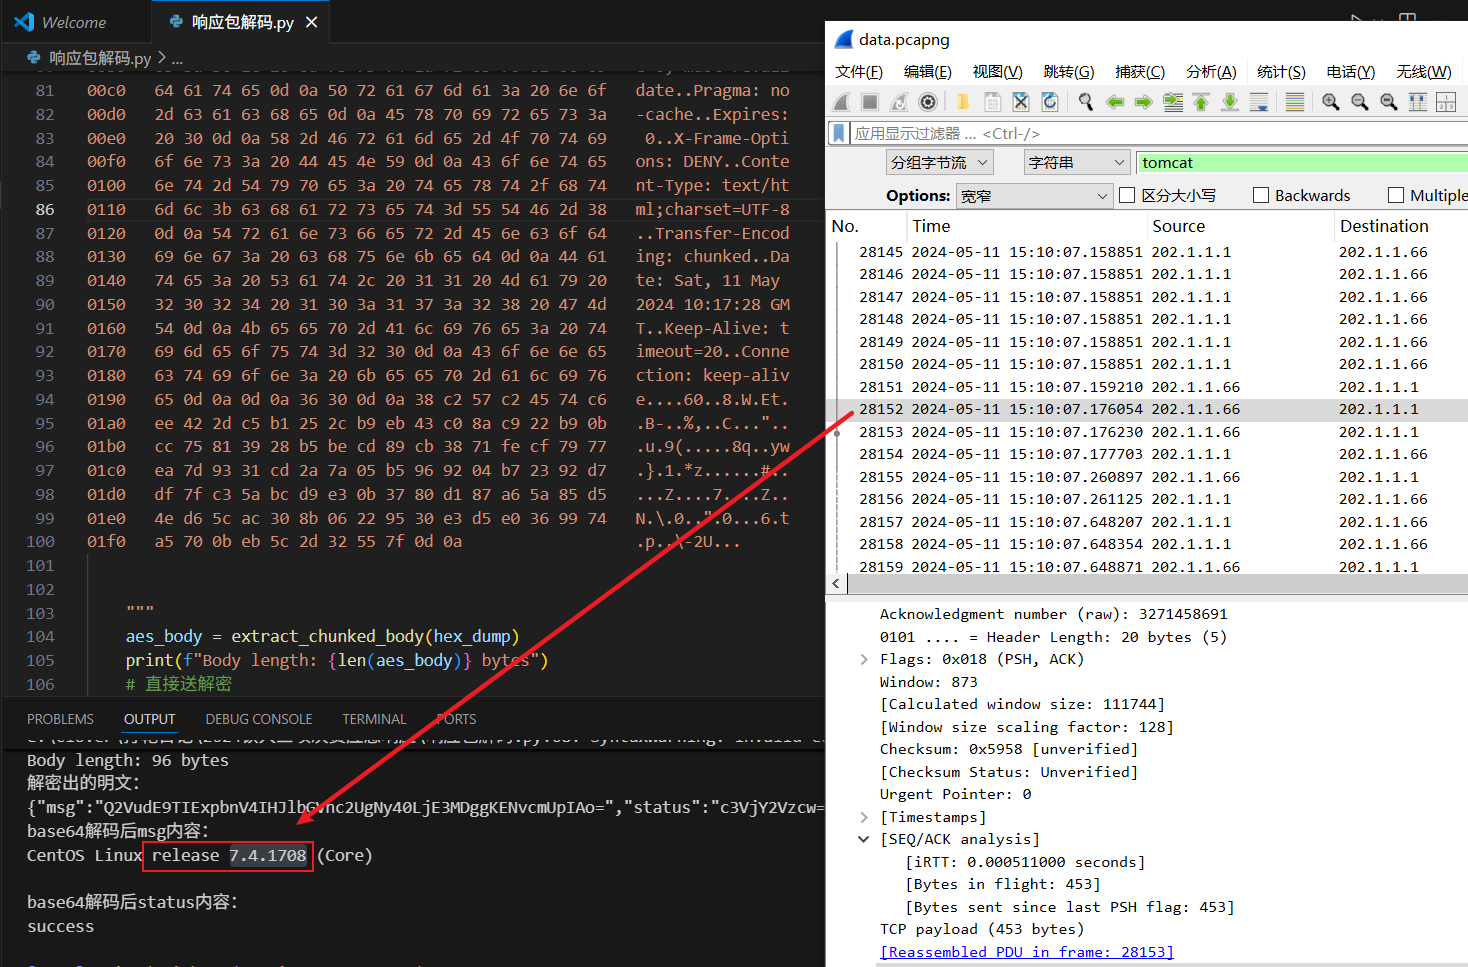The image size is (1468, 967).
Task: Click the Wireshark layout panes icon
Action: pyautogui.click(x=1446, y=102)
